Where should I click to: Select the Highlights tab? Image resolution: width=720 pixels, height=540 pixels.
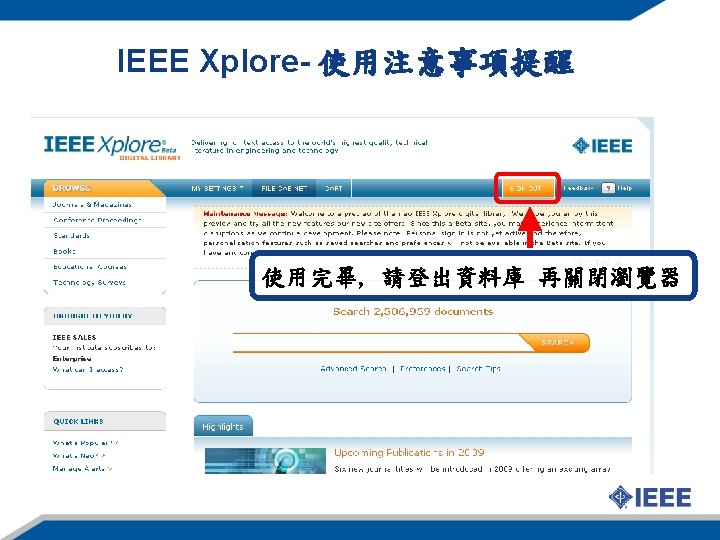pos(223,426)
